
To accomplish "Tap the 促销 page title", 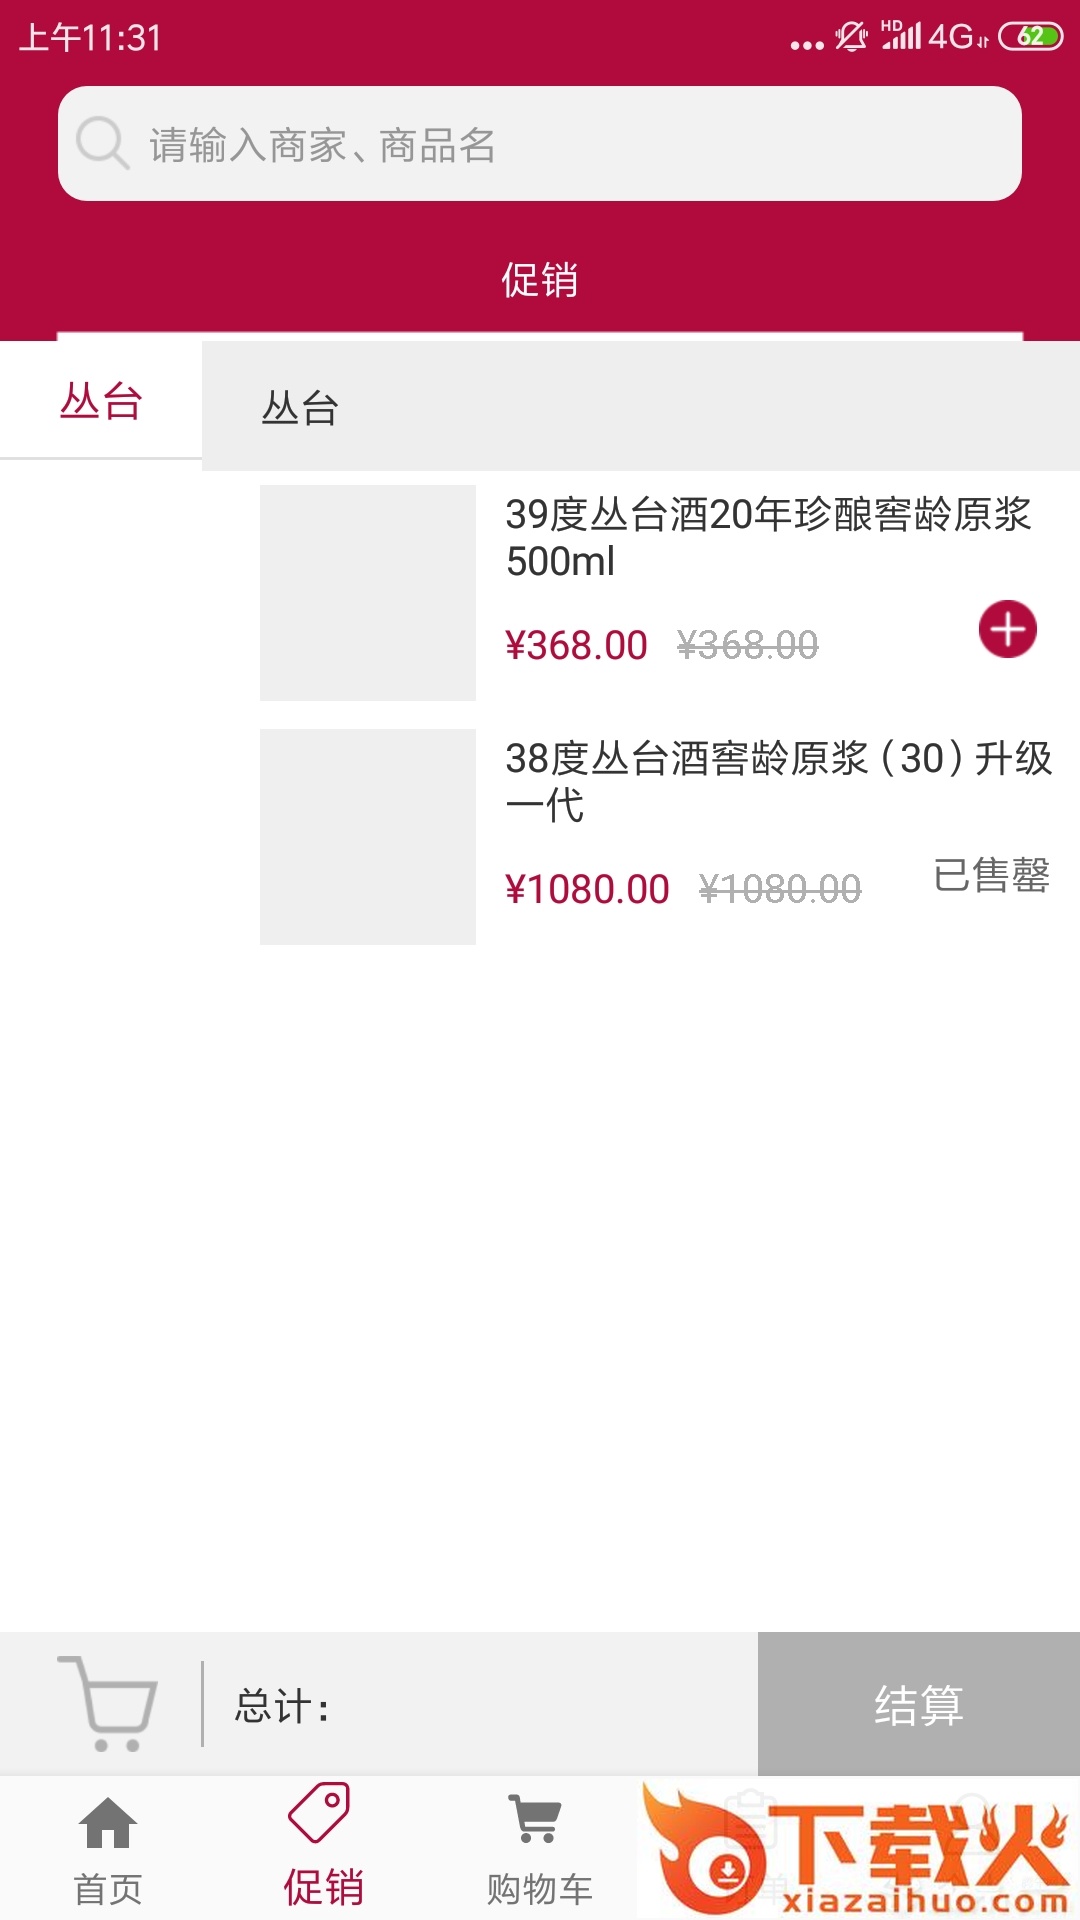I will (540, 280).
